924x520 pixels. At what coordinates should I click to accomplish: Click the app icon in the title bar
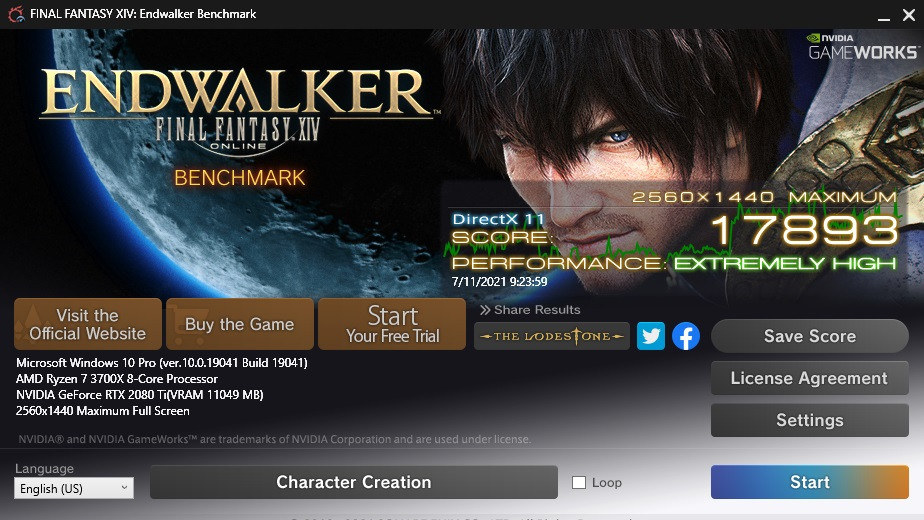(11, 14)
